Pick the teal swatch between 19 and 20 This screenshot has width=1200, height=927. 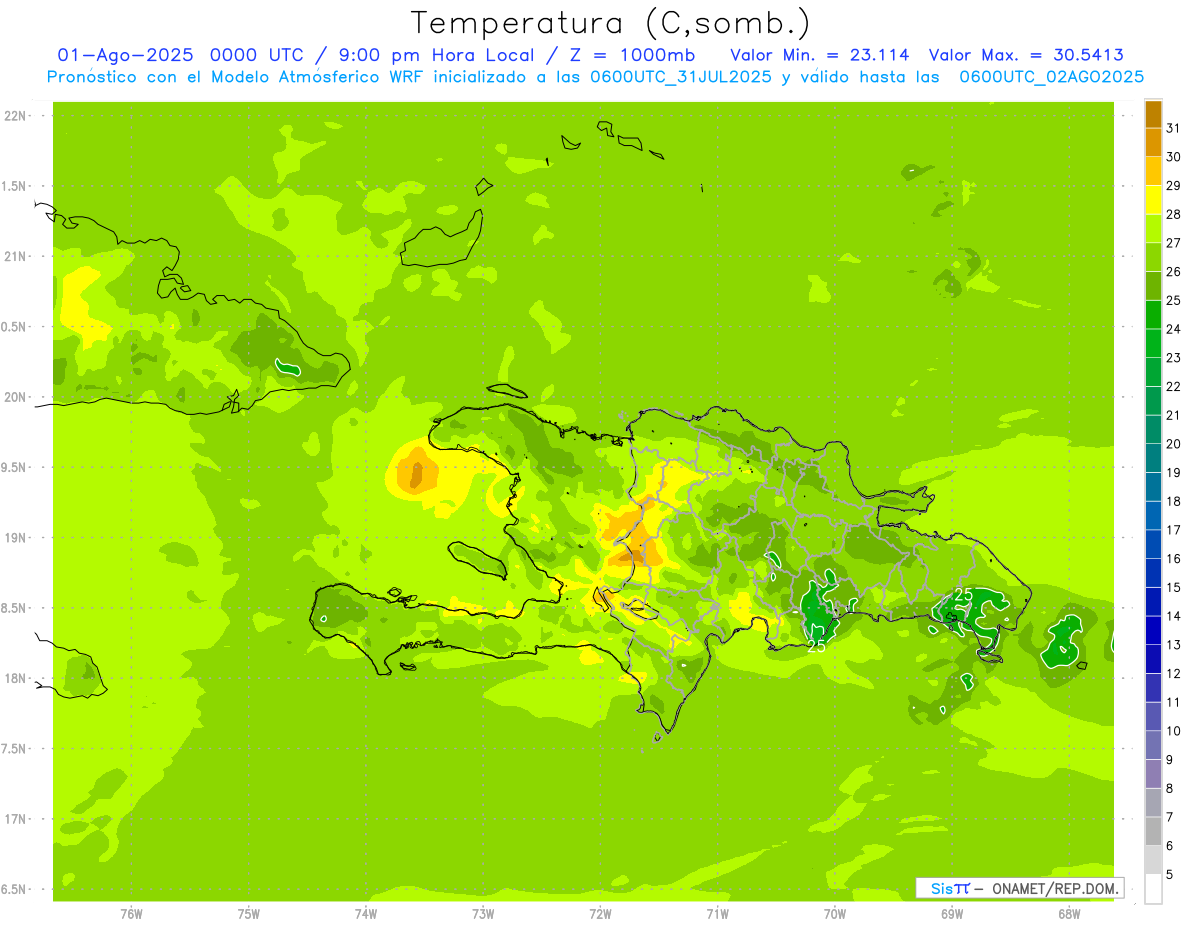pyautogui.click(x=1153, y=458)
